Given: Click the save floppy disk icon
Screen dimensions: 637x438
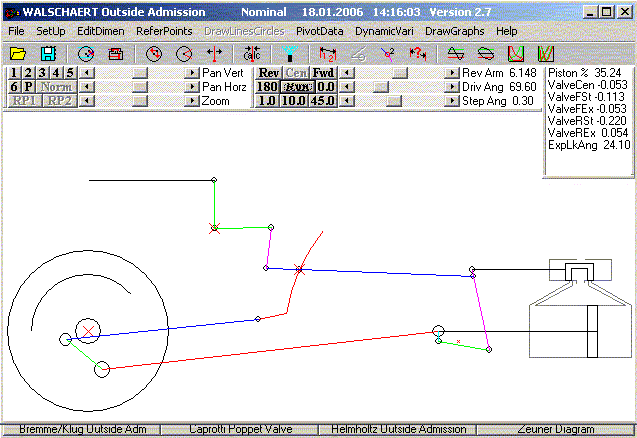Looking at the screenshot, I should coord(47,53).
